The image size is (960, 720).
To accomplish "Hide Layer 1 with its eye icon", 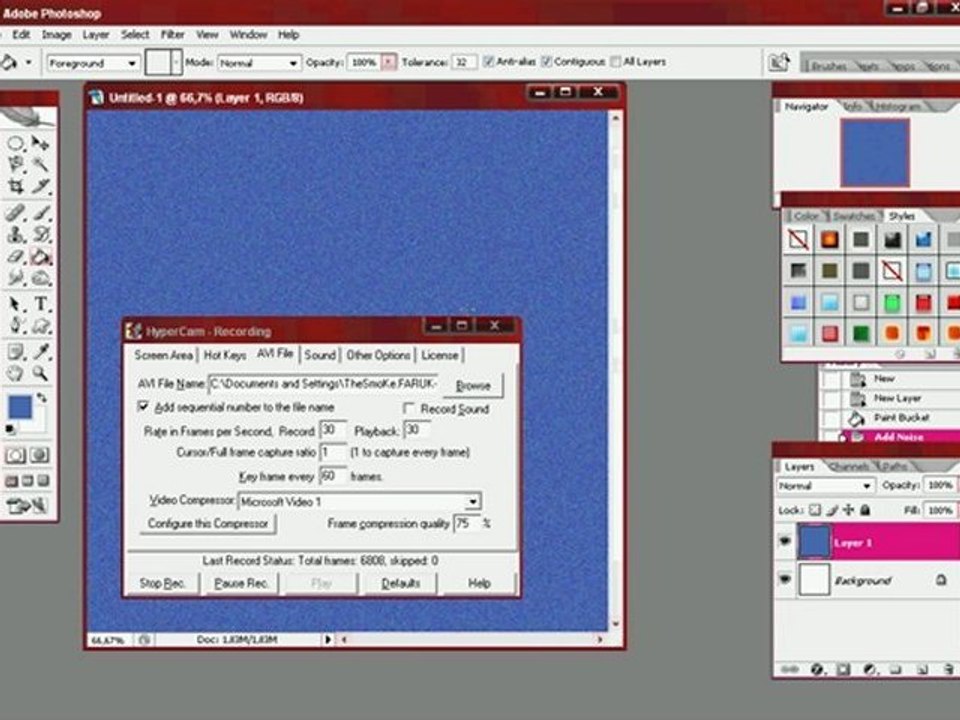I will click(785, 542).
